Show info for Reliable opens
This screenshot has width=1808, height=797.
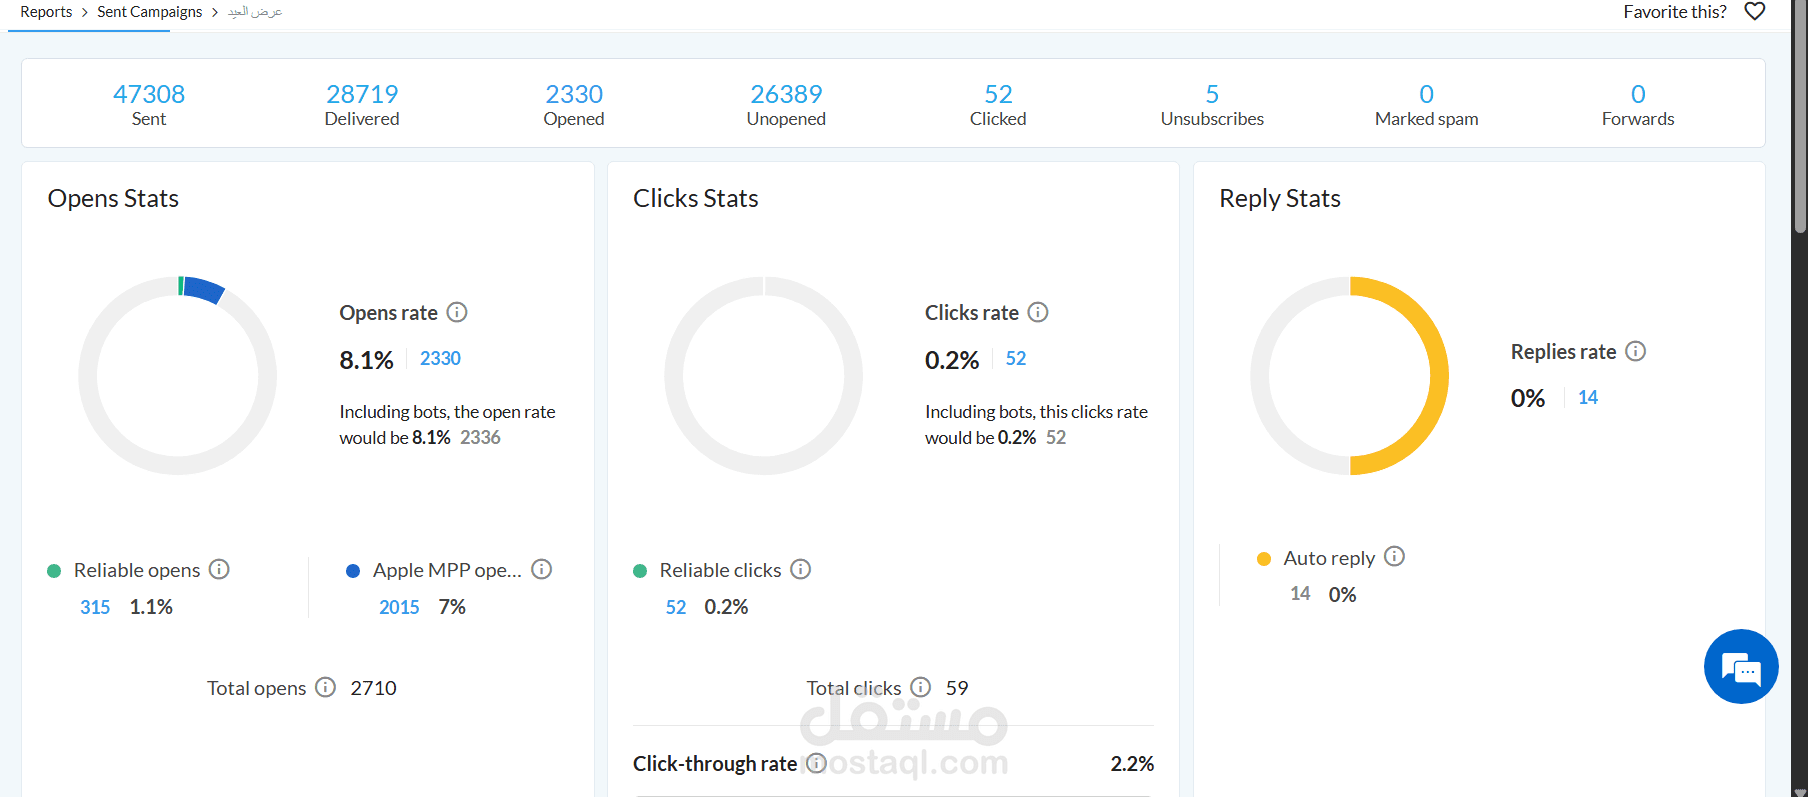[x=219, y=569]
